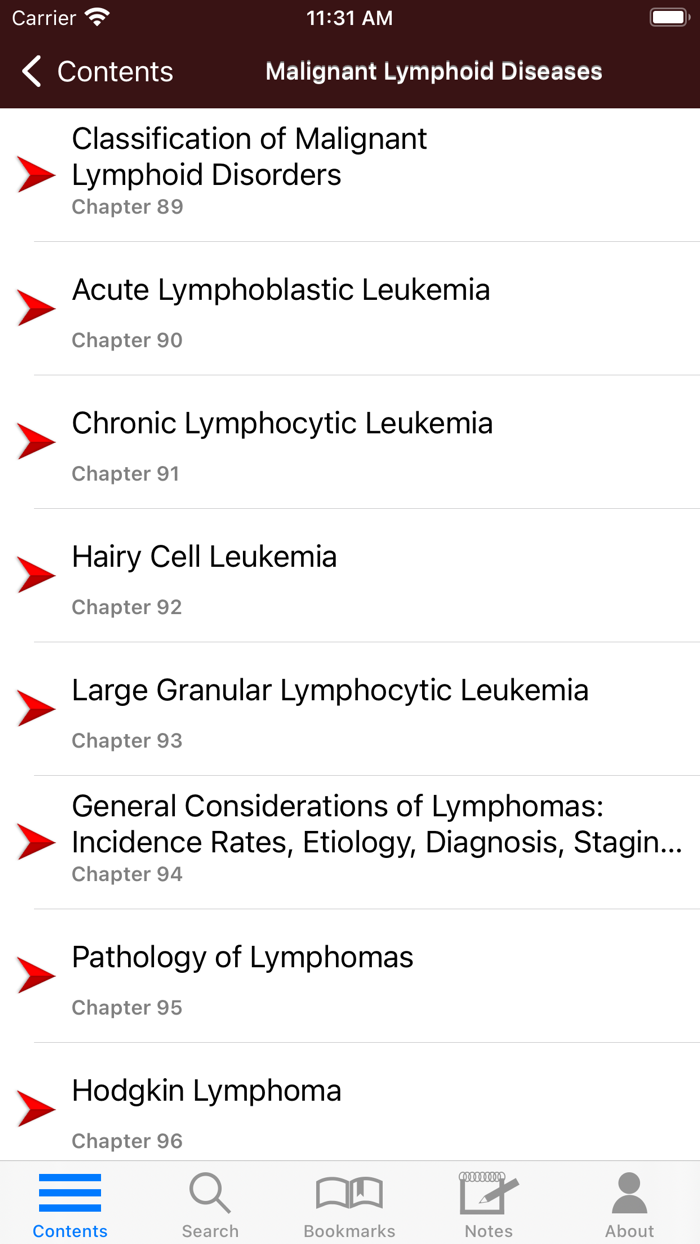Select the Contents tab icon
The width and height of the screenshot is (700, 1244).
pyautogui.click(x=69, y=1190)
